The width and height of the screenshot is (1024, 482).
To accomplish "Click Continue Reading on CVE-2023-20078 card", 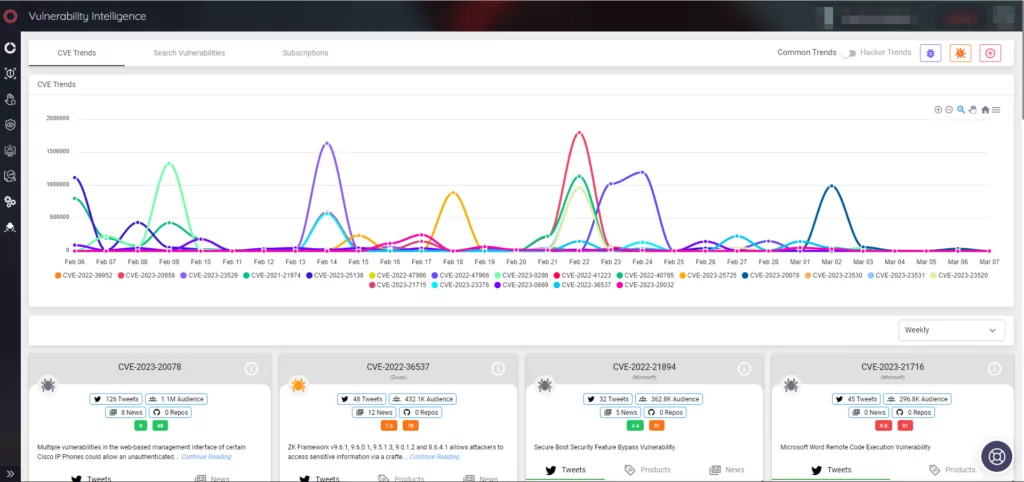I will pos(206,457).
